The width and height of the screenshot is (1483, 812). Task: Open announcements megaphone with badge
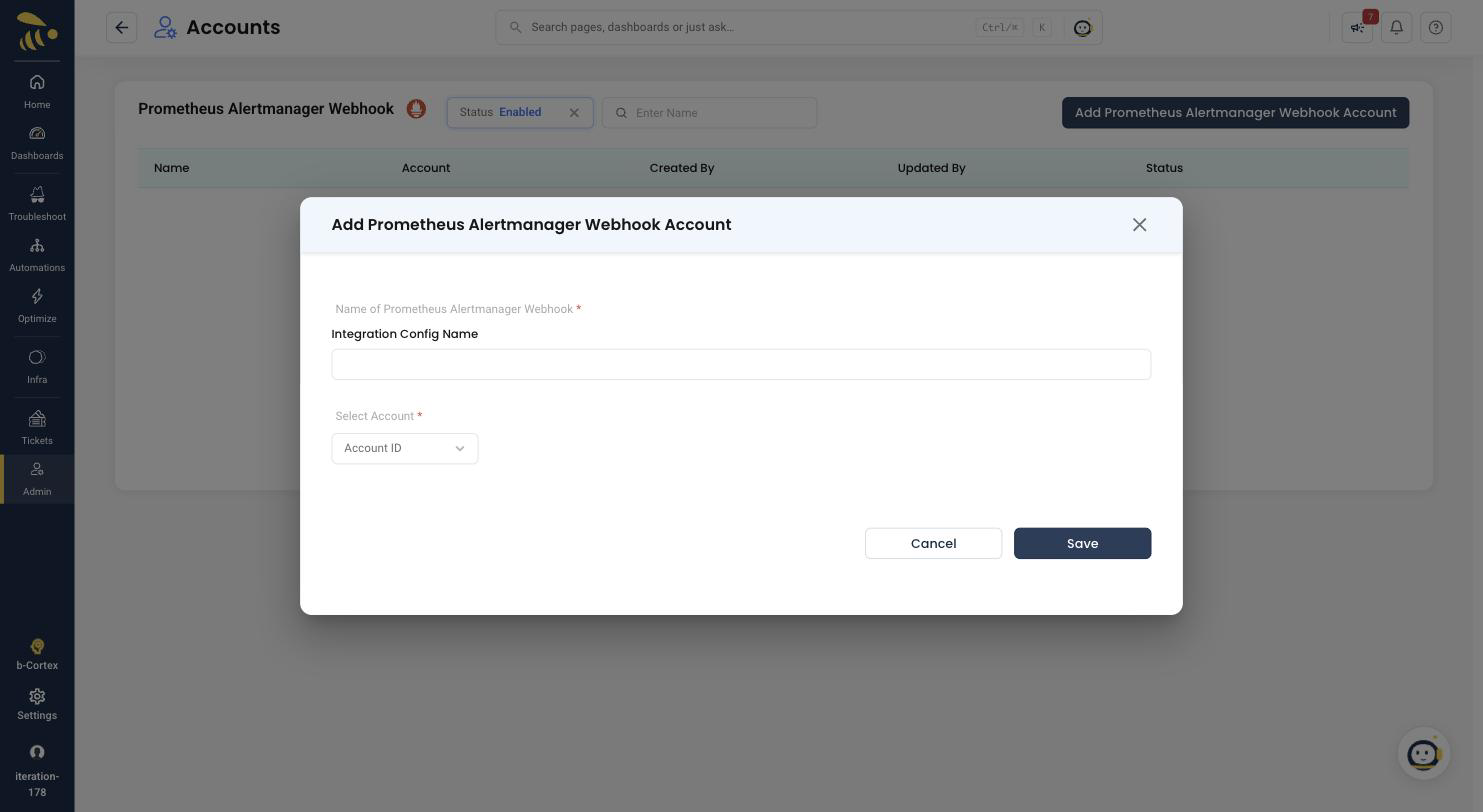click(x=1358, y=27)
